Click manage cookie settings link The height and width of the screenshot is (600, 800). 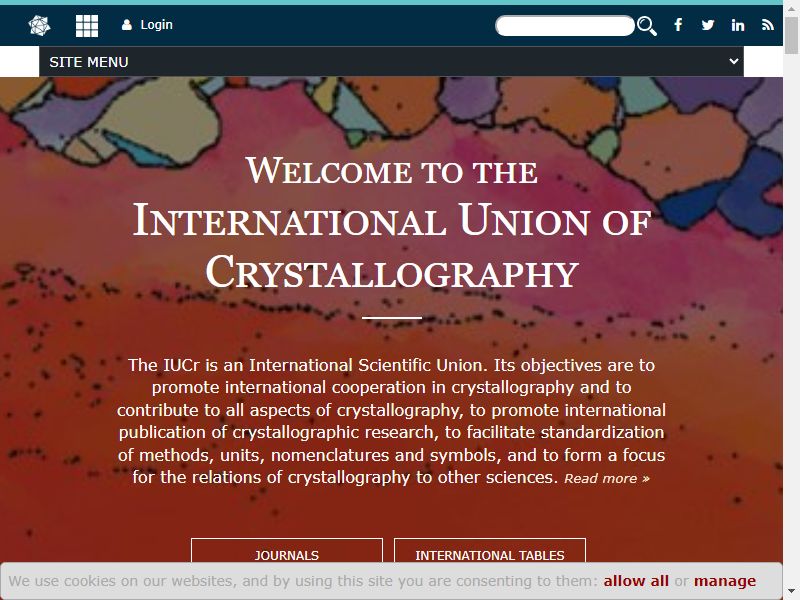pyautogui.click(x=724, y=581)
